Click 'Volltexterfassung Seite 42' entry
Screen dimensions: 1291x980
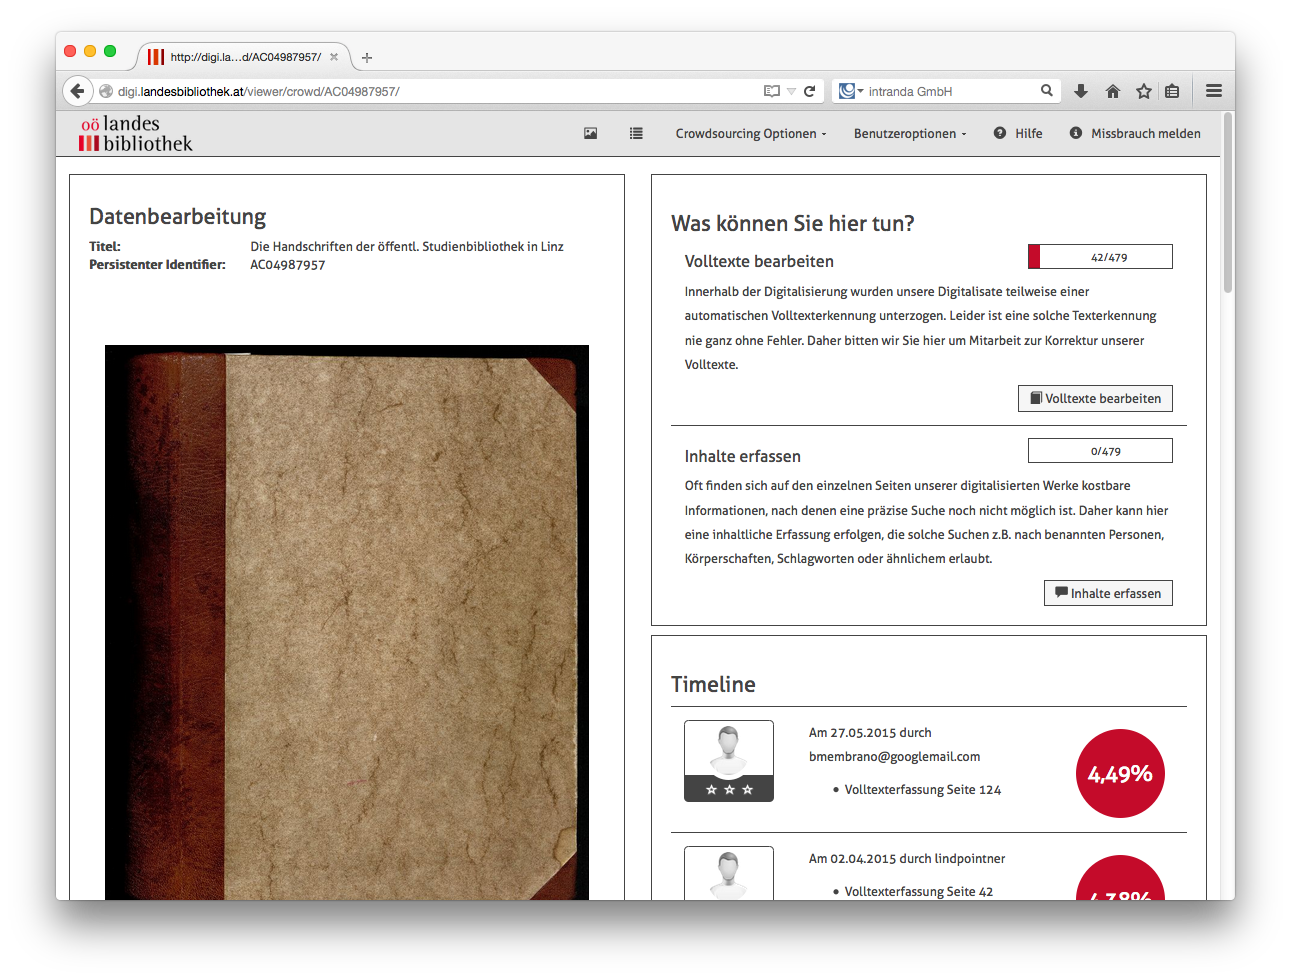[x=918, y=892]
